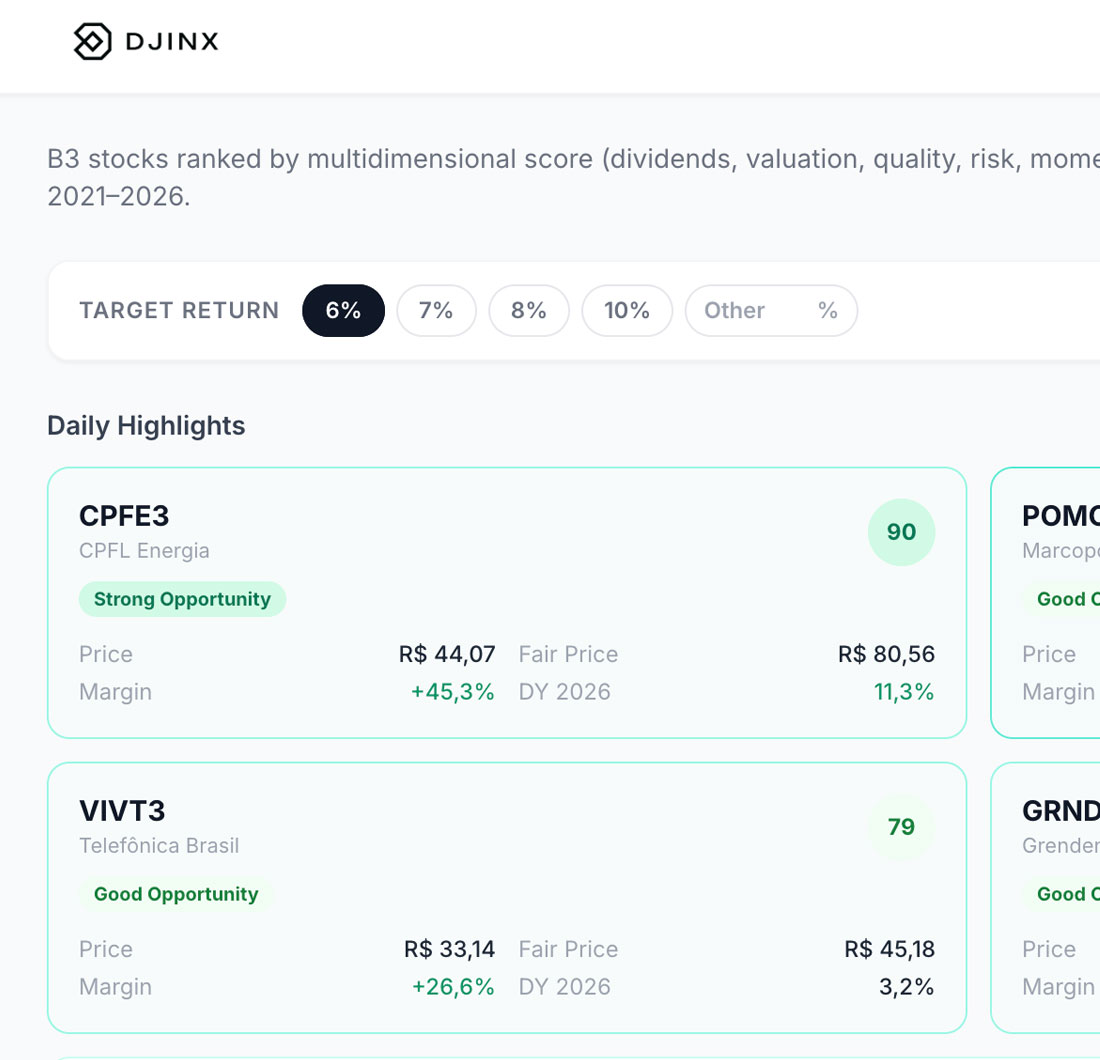Click the CPFE3 score badge 90
Image resolution: width=1100 pixels, height=1060 pixels.
coord(901,532)
